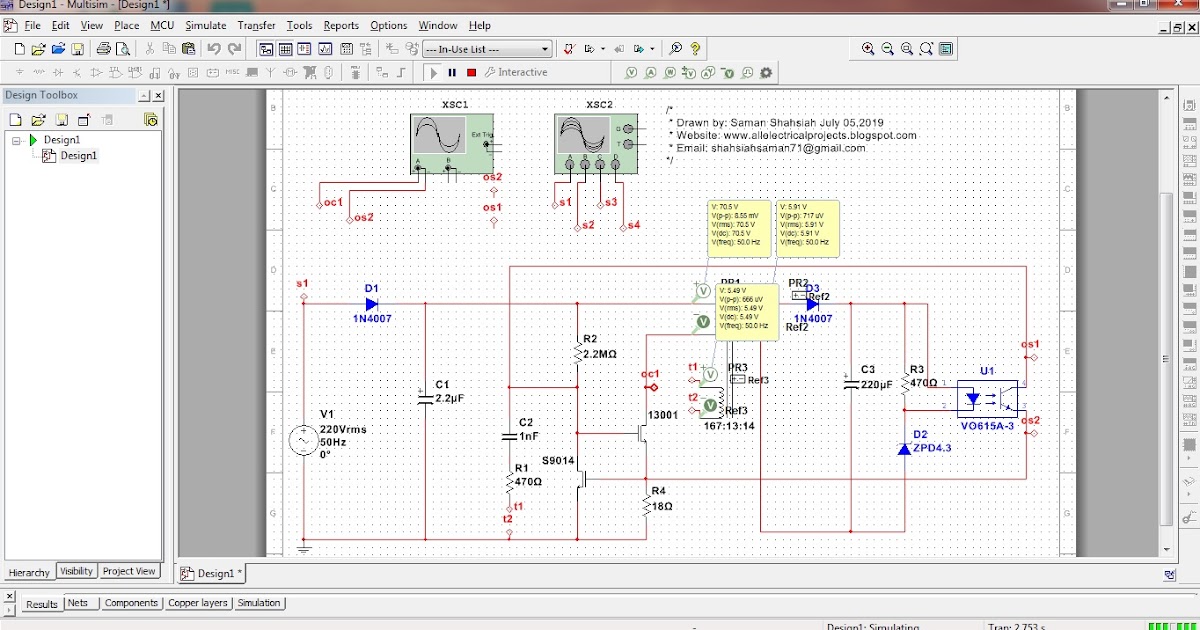Open the Place Diode component icon
This screenshot has width=1200, height=630.
pos(58,71)
